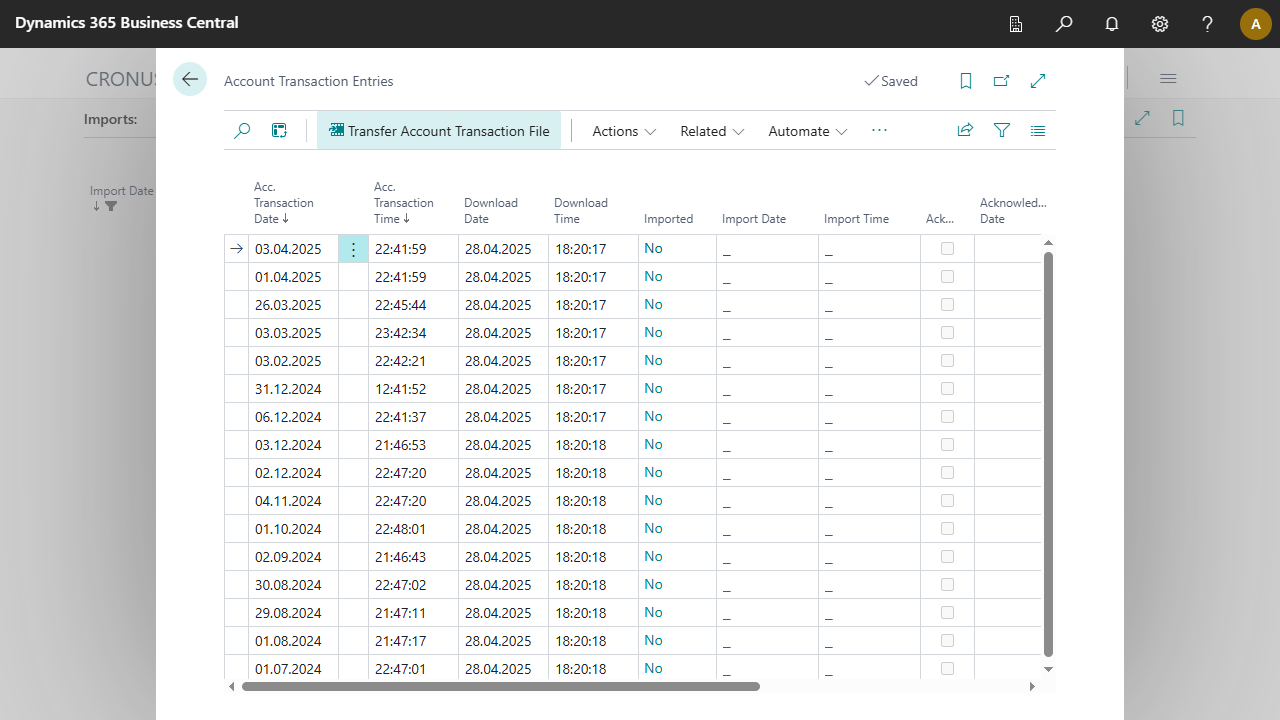Select the 12:41:52 transaction time cell
Image resolution: width=1280 pixels, height=720 pixels.
click(x=413, y=389)
